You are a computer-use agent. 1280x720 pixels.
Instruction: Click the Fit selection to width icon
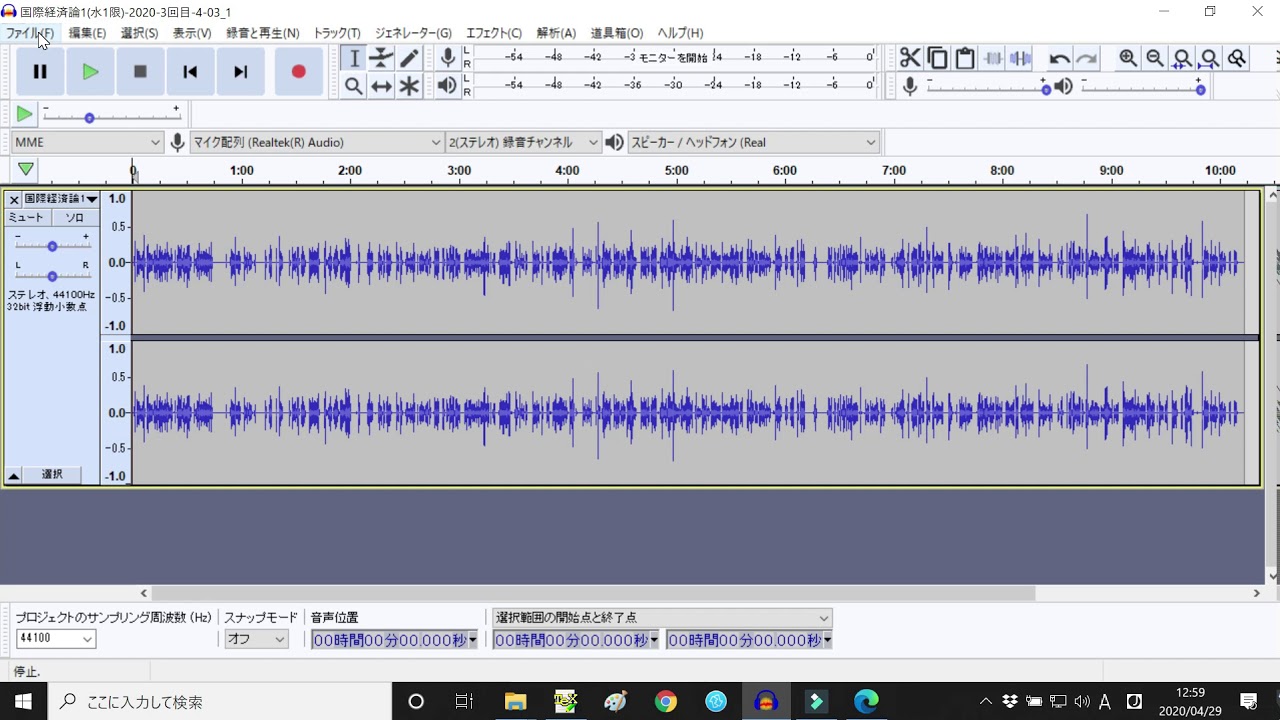pyautogui.click(x=1182, y=58)
